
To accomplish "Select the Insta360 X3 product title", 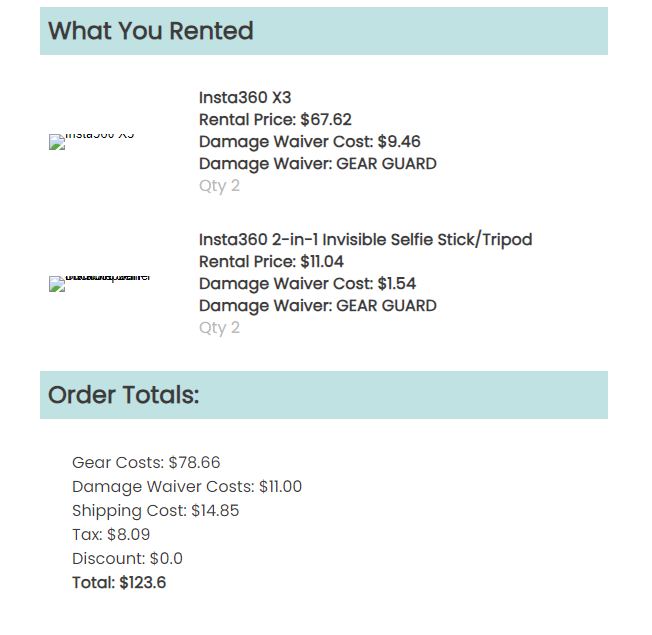I will tap(245, 98).
